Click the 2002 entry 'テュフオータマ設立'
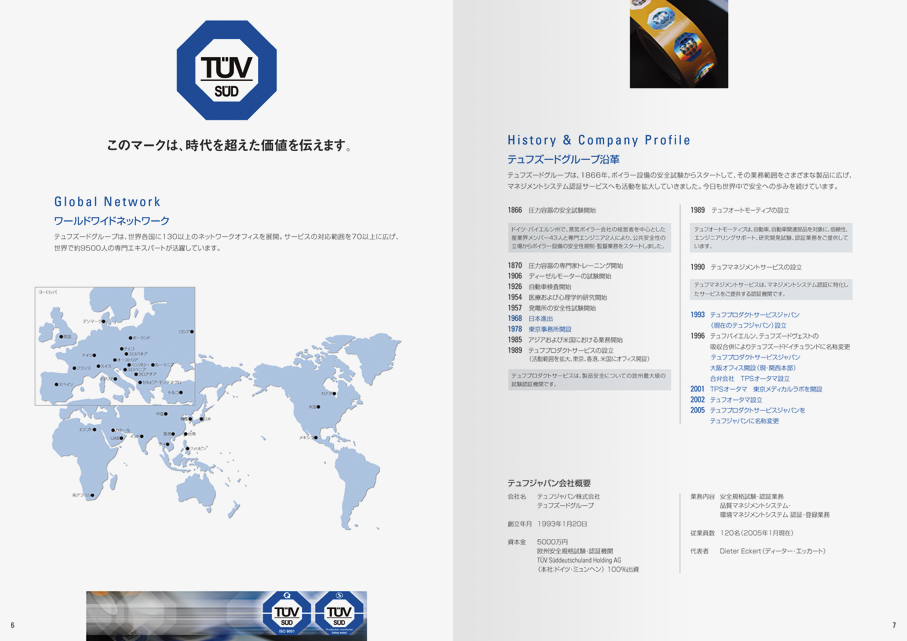Image resolution: width=907 pixels, height=641 pixels. point(736,400)
